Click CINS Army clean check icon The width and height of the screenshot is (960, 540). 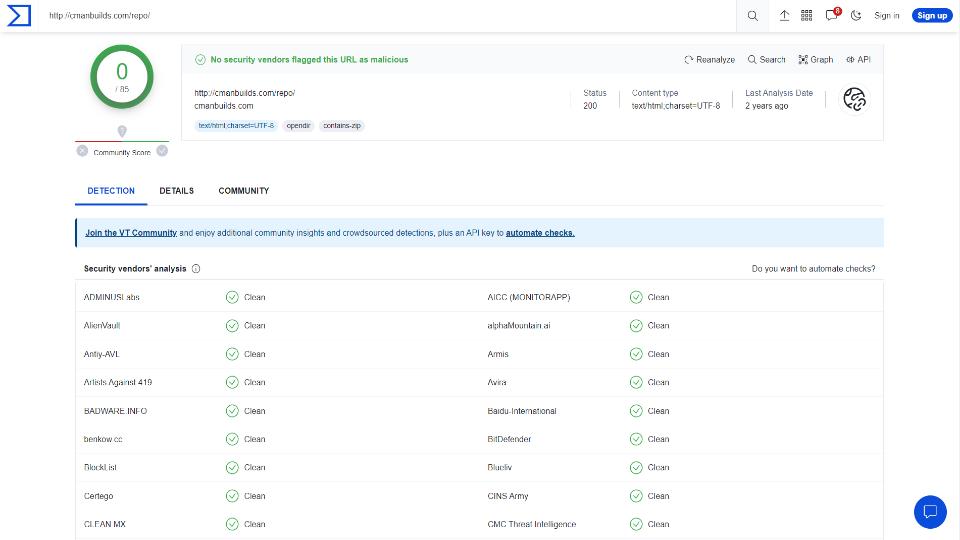click(636, 496)
